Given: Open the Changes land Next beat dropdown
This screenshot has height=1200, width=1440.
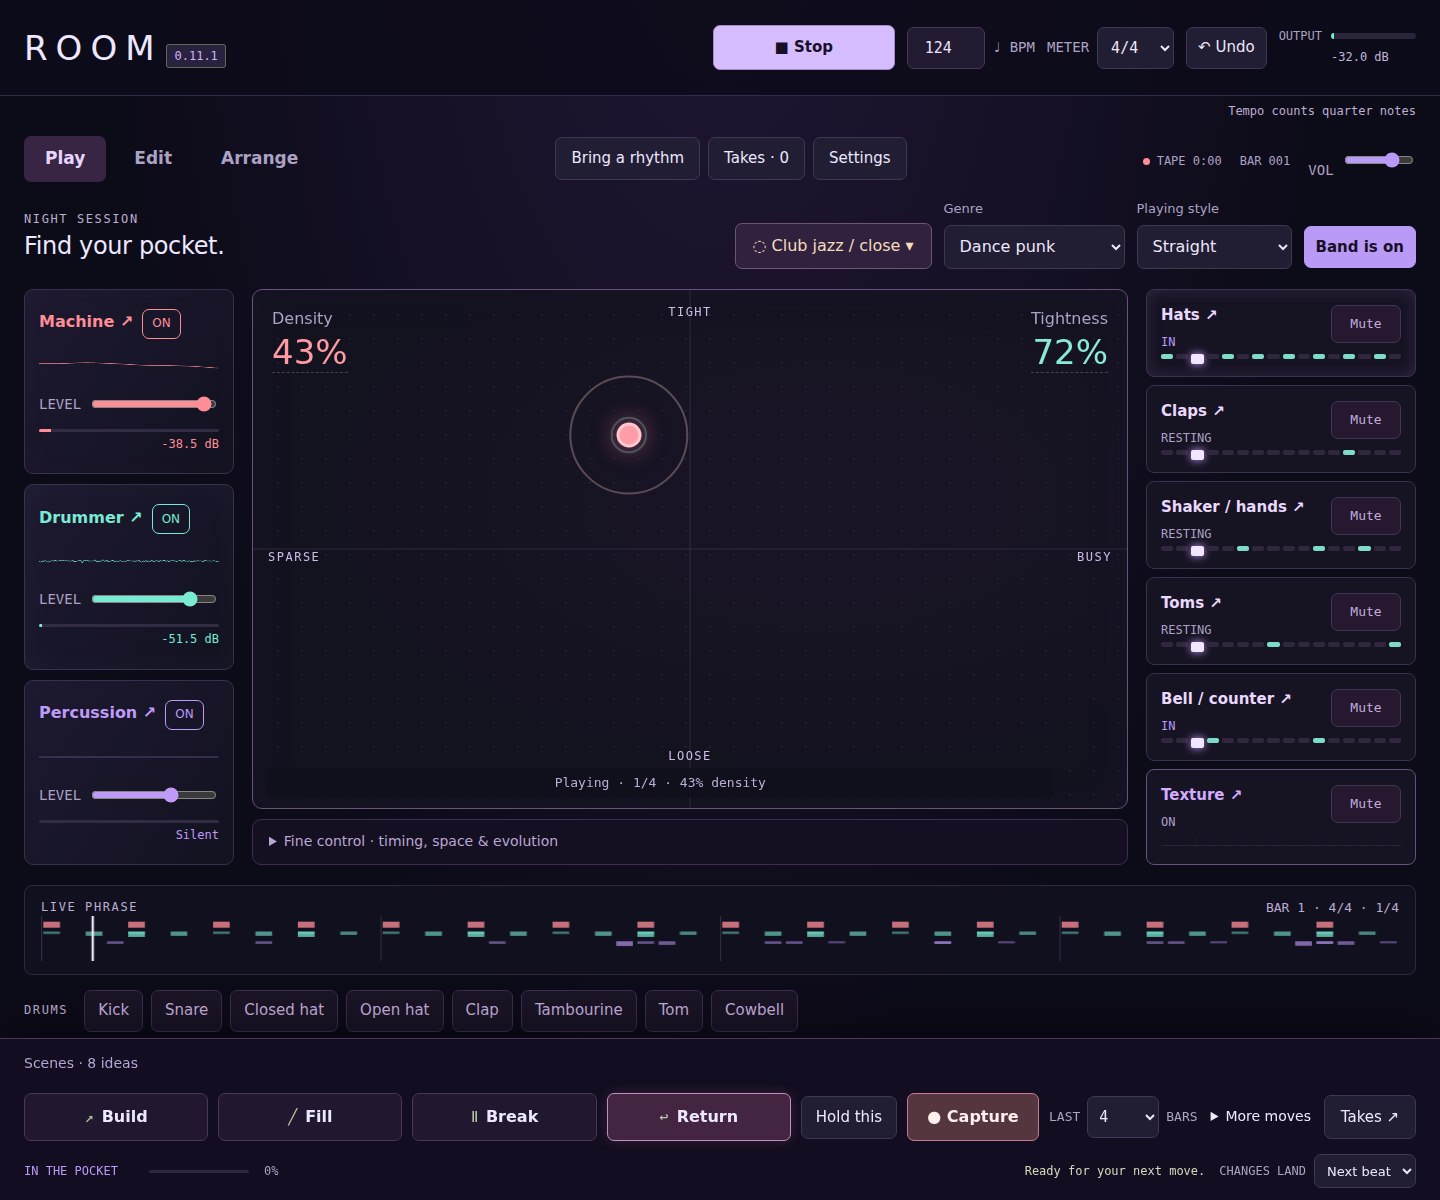Looking at the screenshot, I should point(1365,1171).
